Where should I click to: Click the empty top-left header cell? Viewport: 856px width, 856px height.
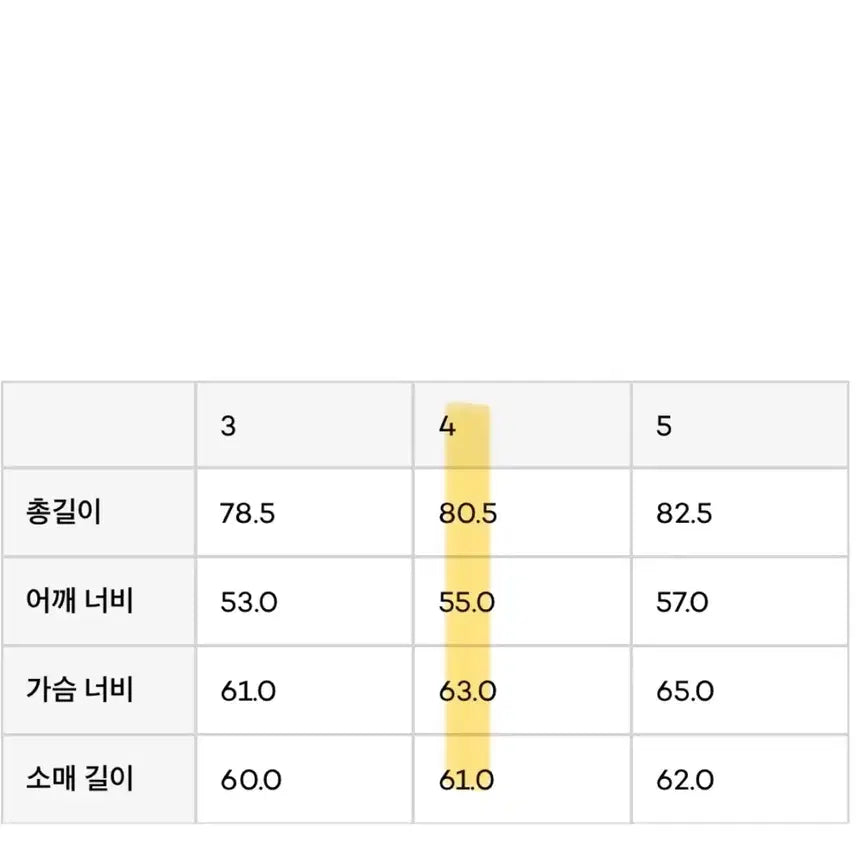[98, 425]
